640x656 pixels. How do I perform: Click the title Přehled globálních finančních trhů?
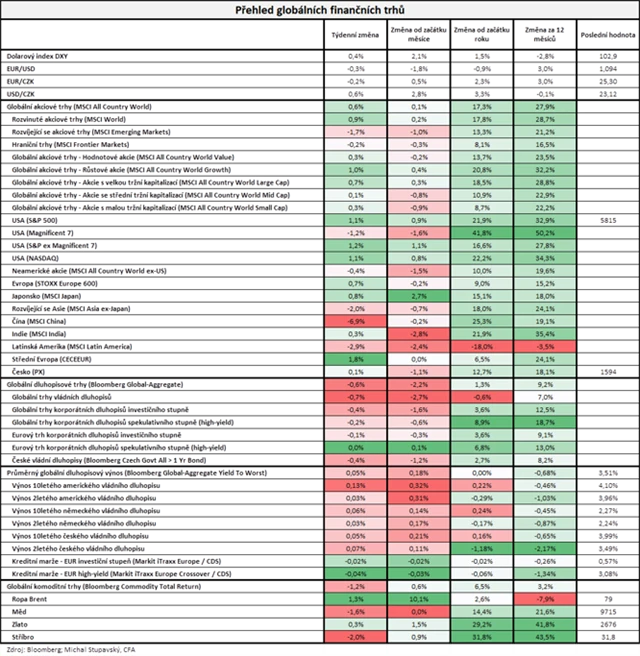coord(320,10)
